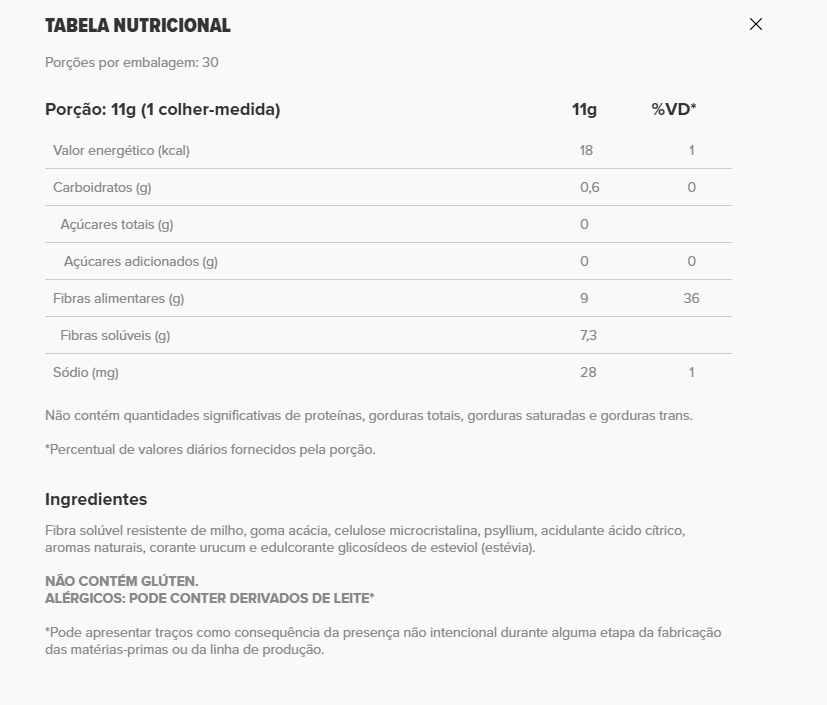Viewport: 827px width, 705px height.
Task: Select the Carboidratos (g) row label
Action: [x=102, y=187]
